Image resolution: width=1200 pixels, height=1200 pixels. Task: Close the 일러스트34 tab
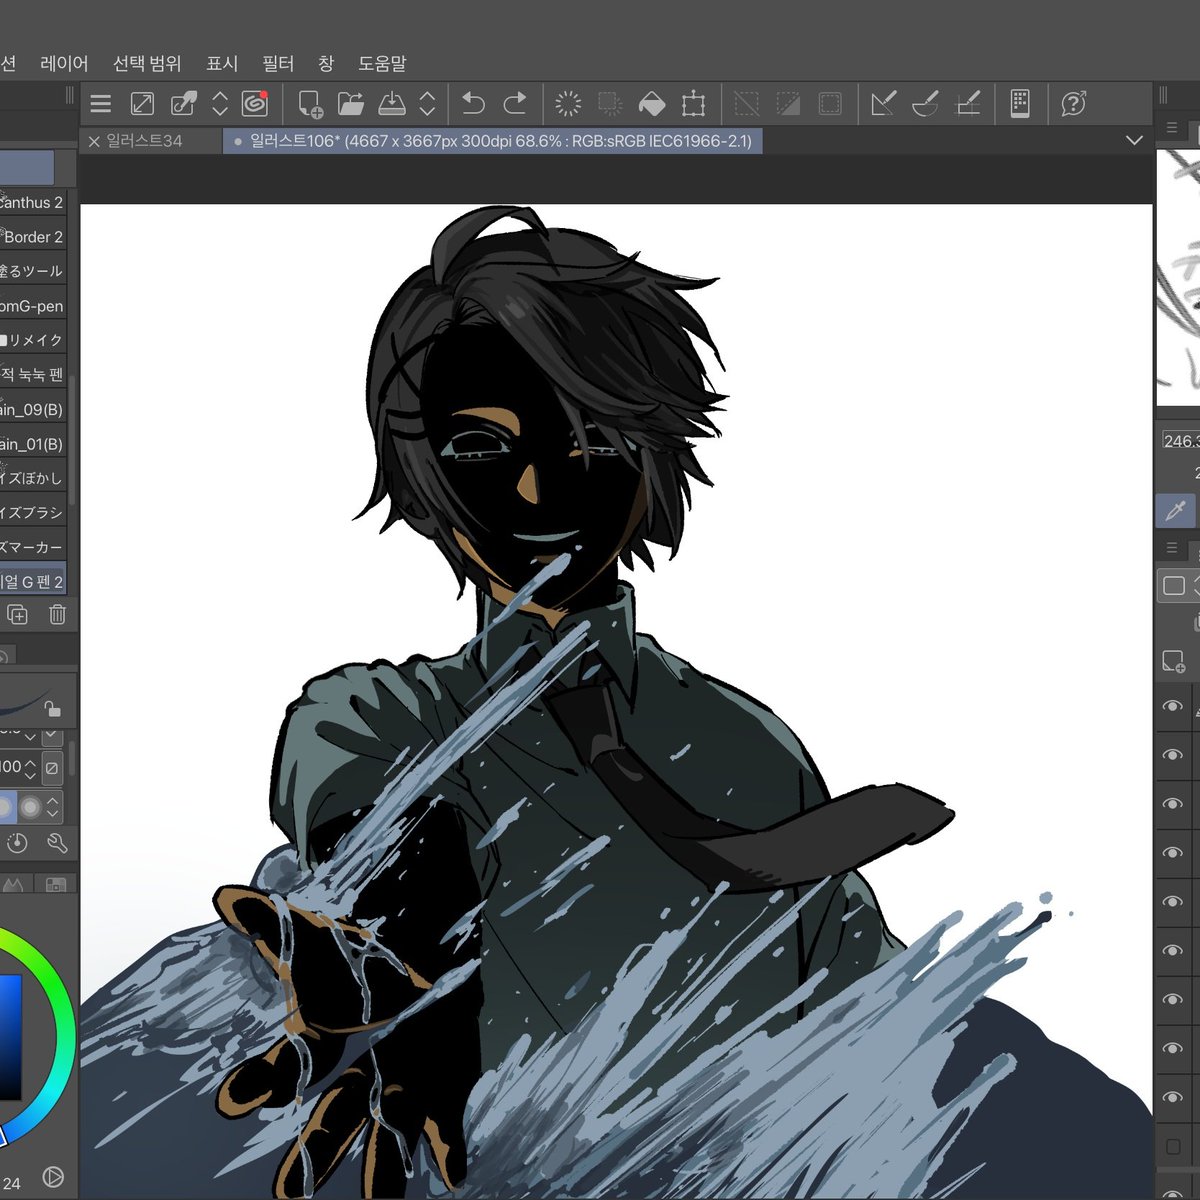pos(94,142)
